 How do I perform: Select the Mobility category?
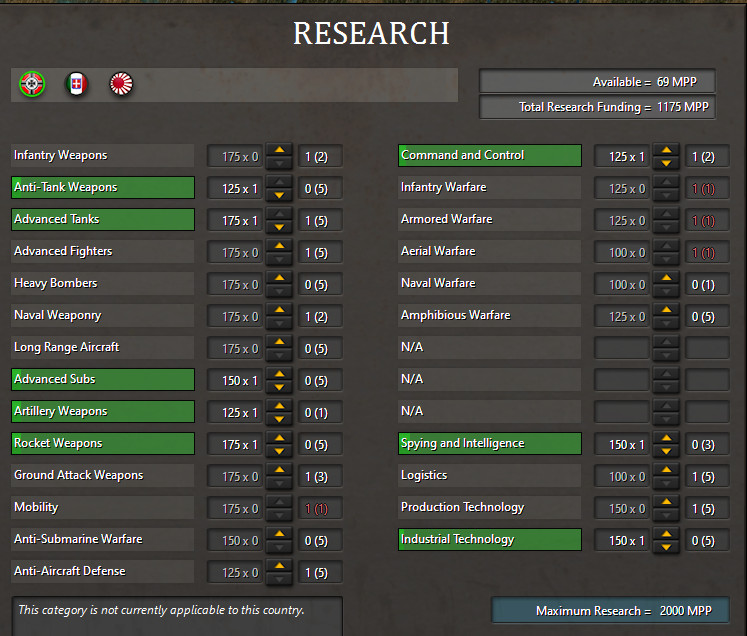pyautogui.click(x=102, y=507)
